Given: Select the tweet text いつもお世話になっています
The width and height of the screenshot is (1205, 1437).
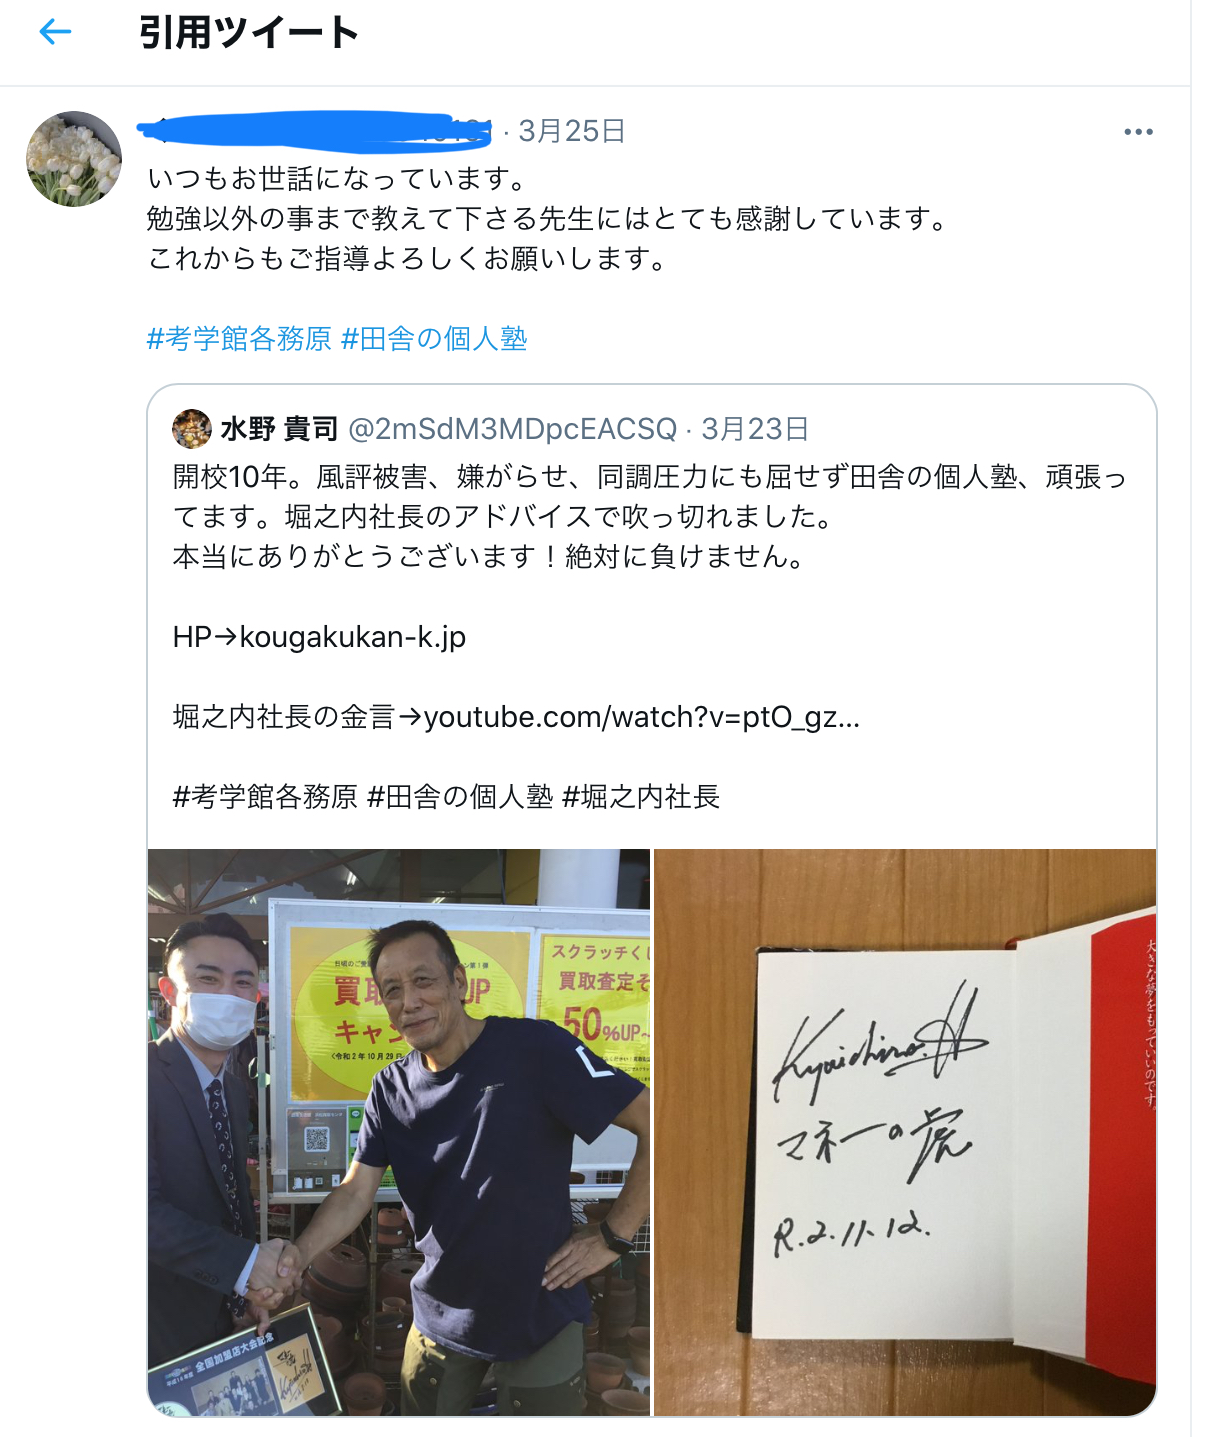Looking at the screenshot, I should (337, 179).
